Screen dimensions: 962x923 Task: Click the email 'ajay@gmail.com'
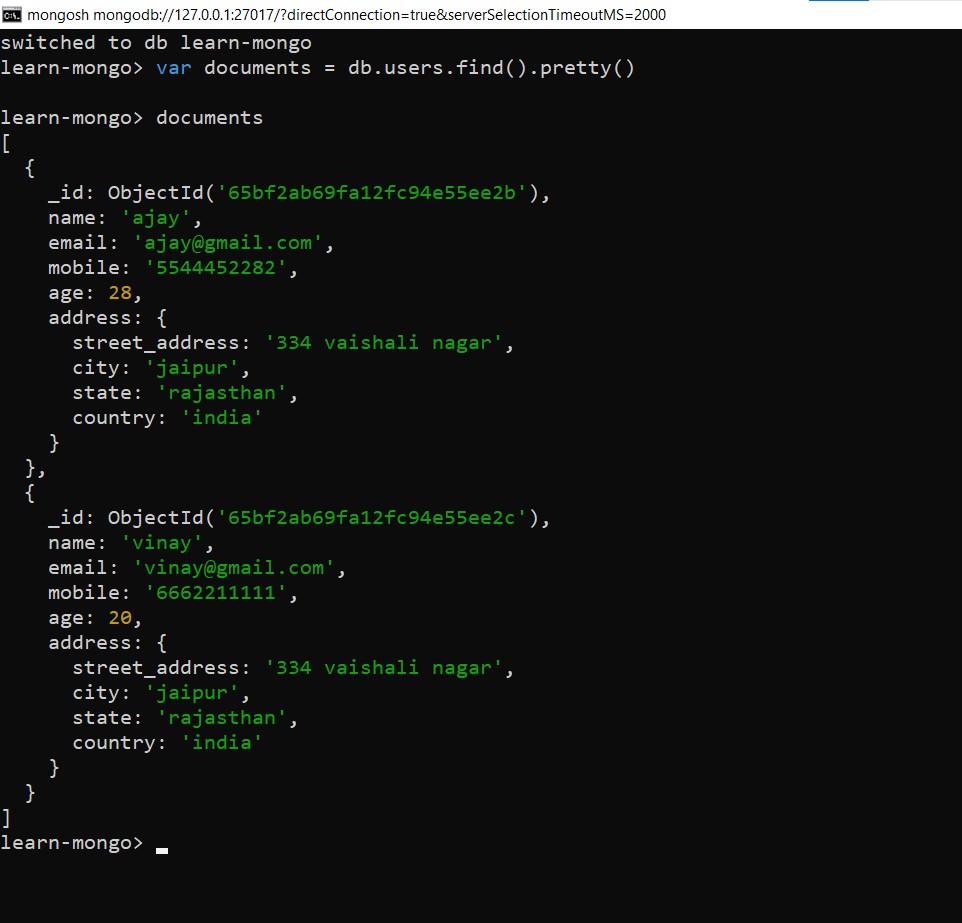[228, 243]
